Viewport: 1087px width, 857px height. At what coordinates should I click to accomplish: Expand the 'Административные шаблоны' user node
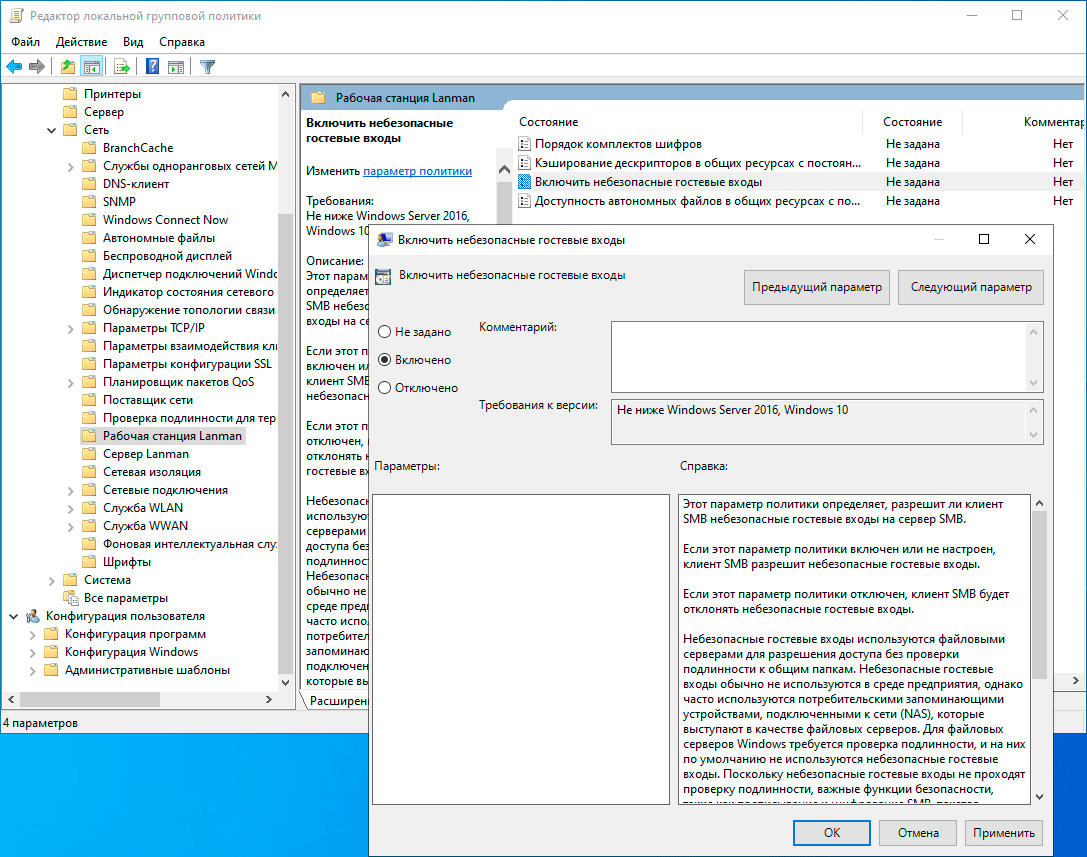tap(33, 670)
